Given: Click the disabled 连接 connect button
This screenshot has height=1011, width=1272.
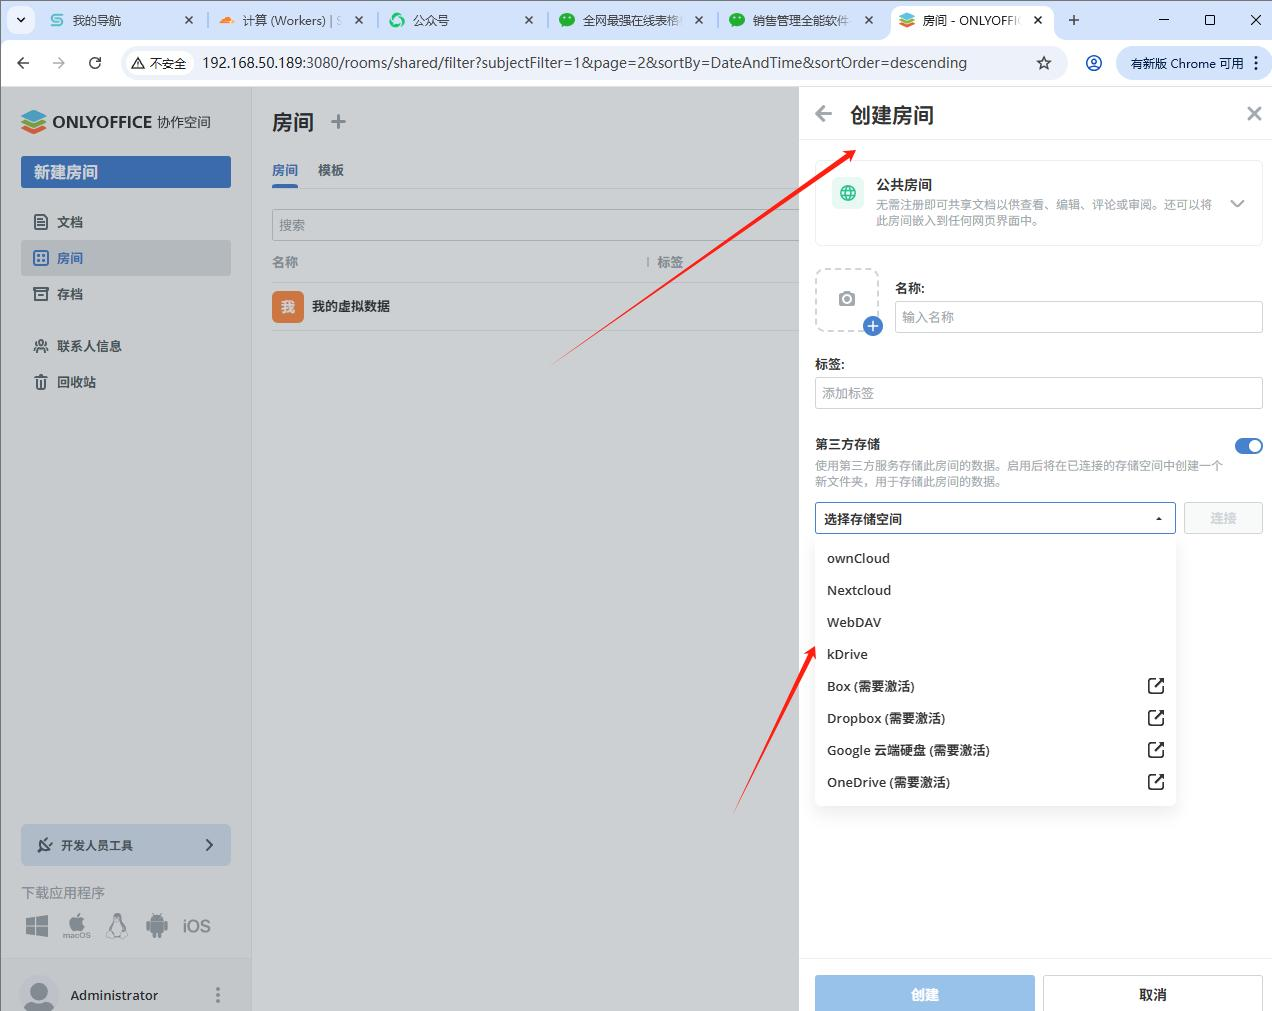Looking at the screenshot, I should [1223, 518].
